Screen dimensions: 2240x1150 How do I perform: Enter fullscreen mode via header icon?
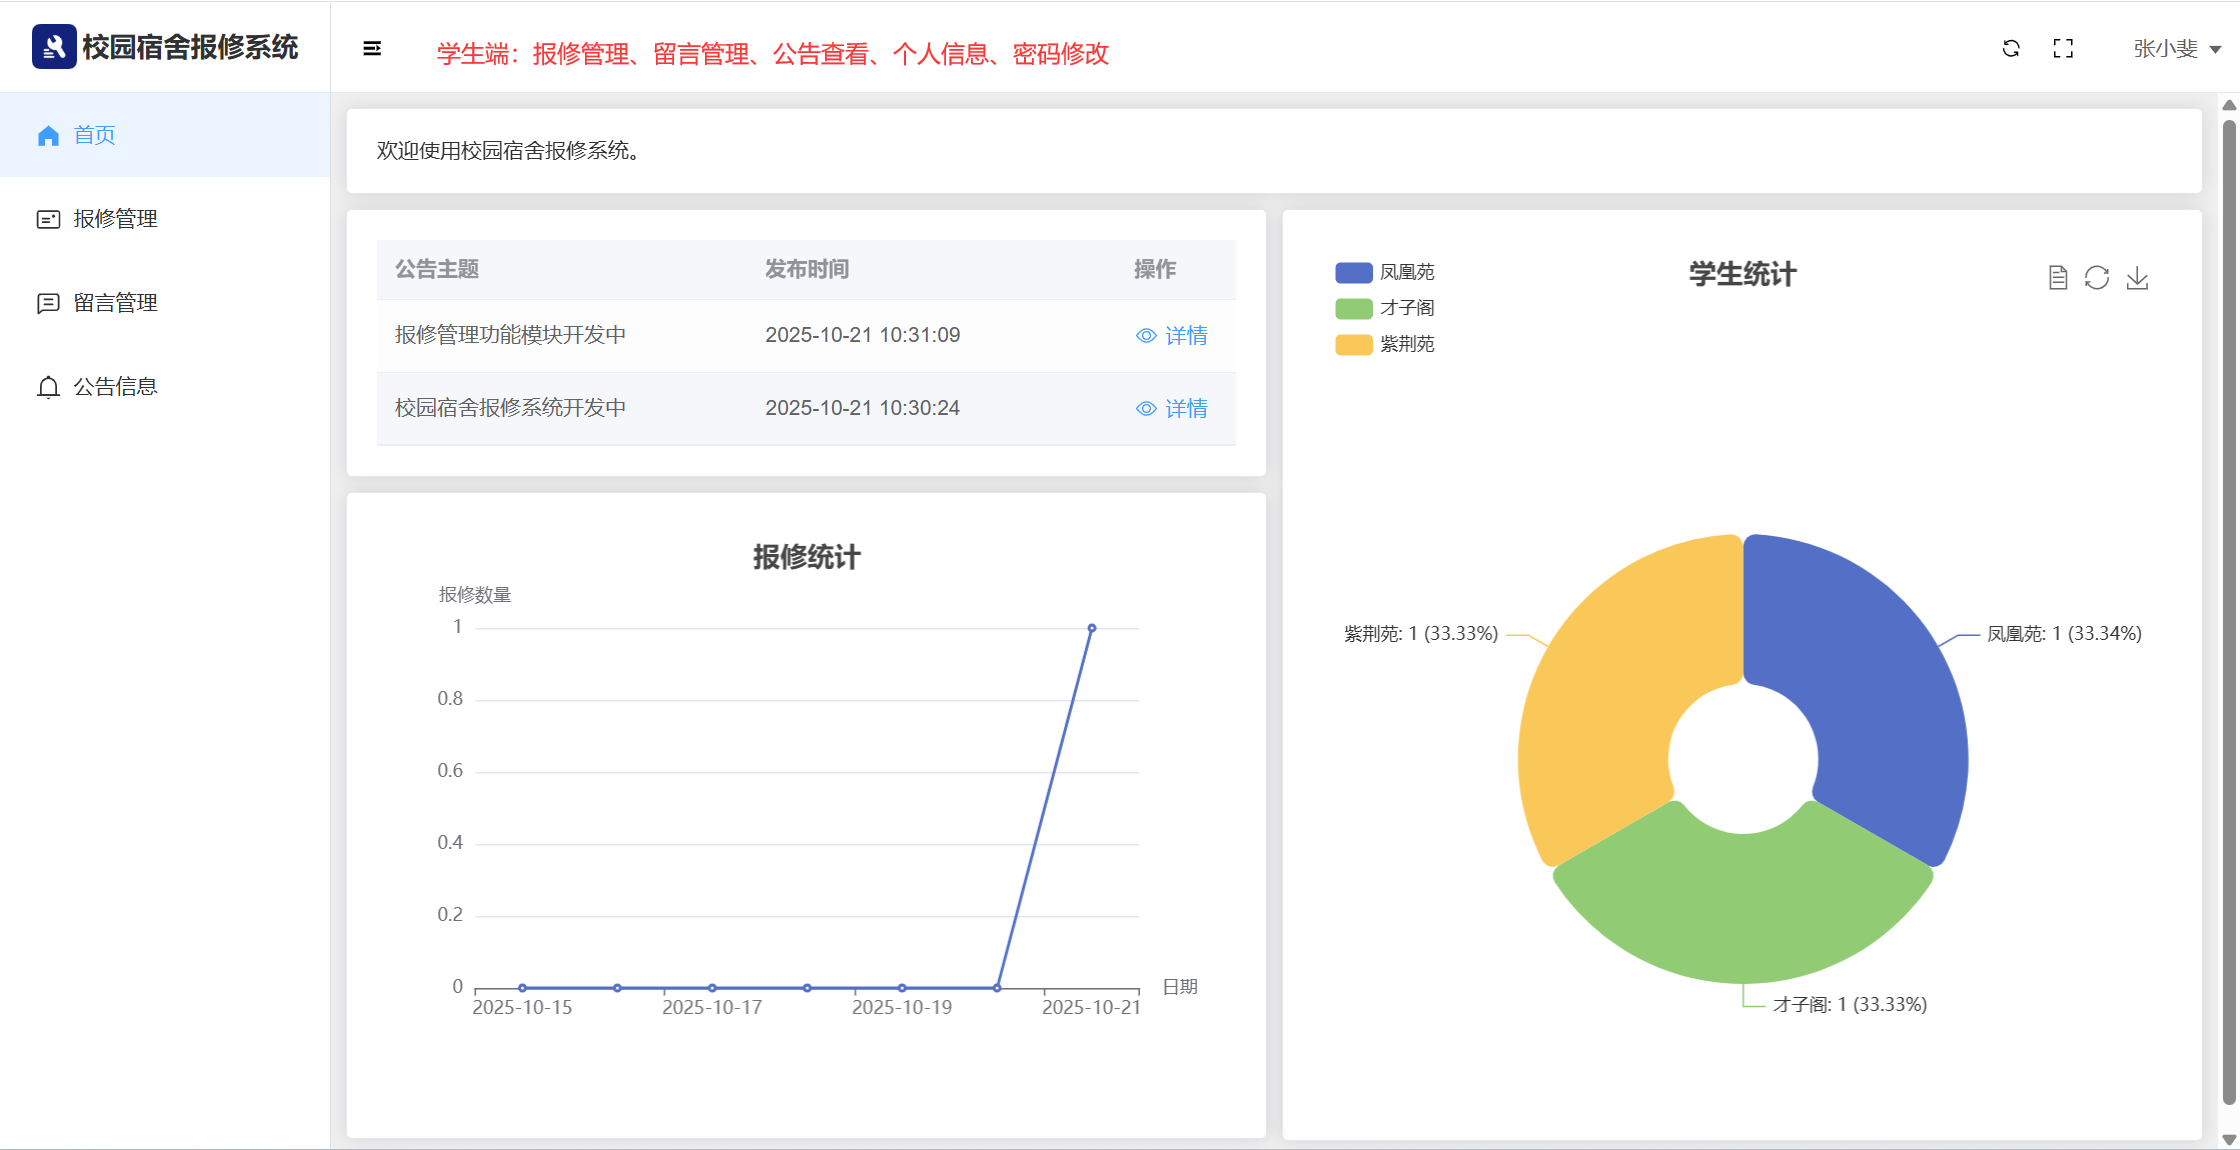pos(2063,49)
